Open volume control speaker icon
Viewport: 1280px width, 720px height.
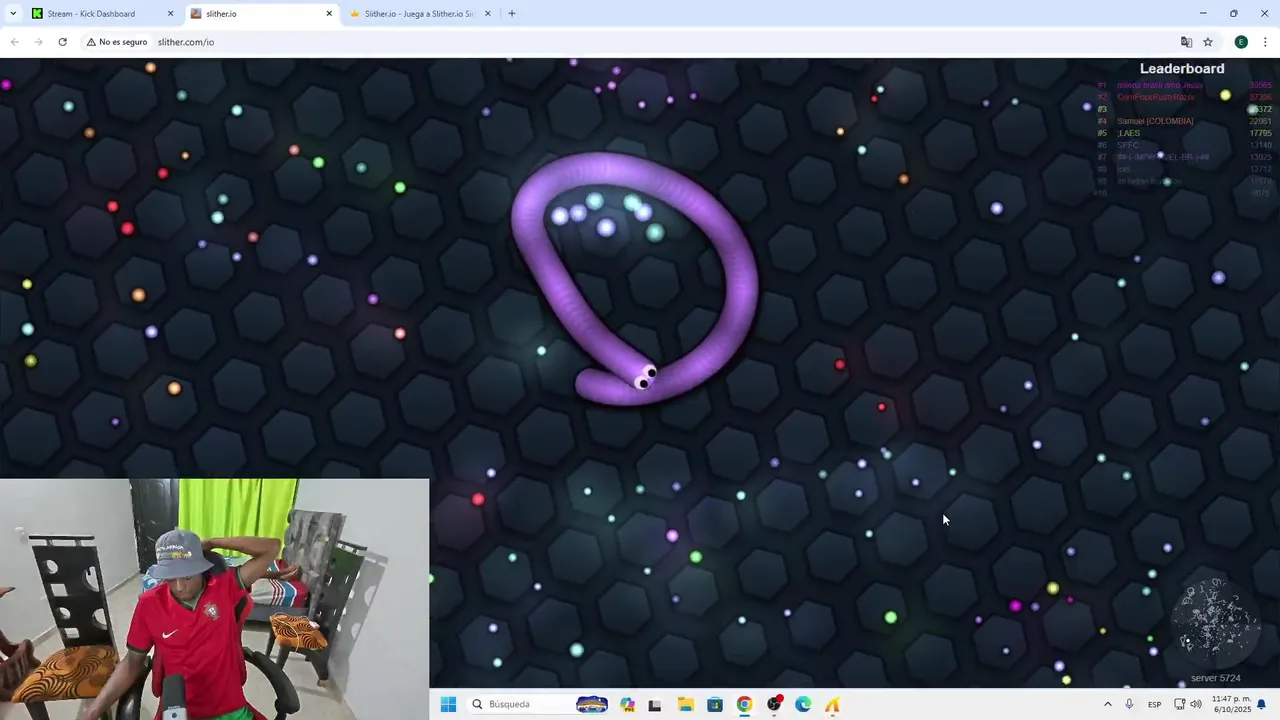[x=1196, y=704]
